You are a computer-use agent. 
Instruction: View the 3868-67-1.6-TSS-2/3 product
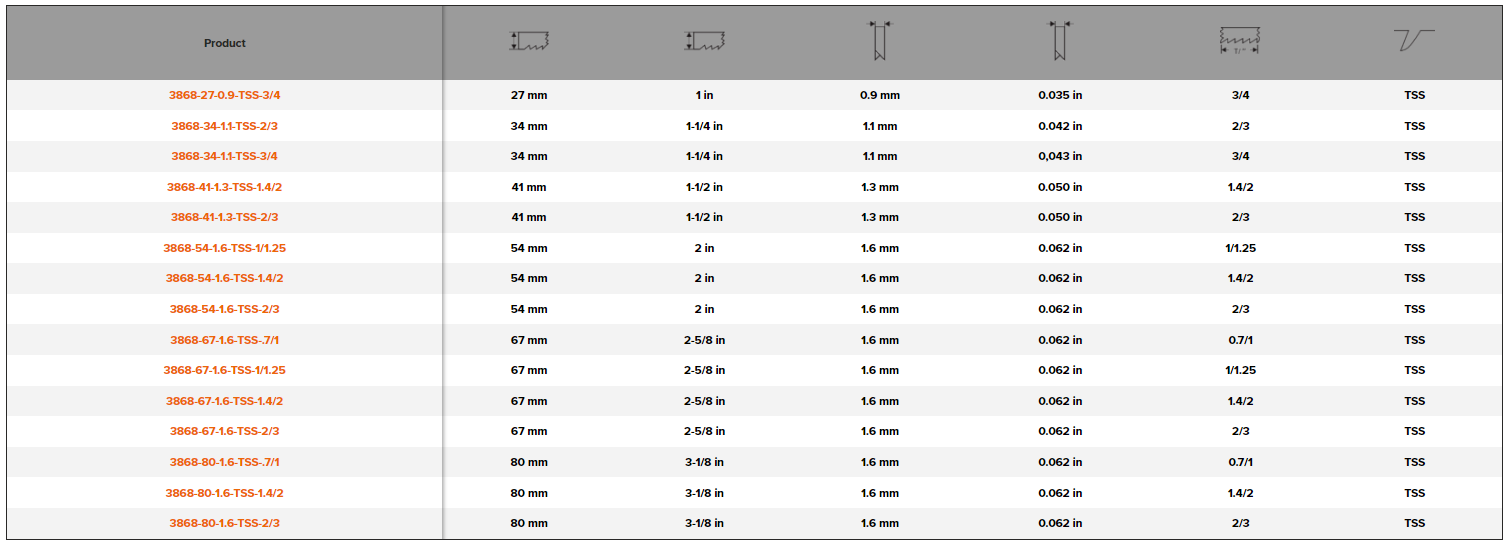(225, 432)
